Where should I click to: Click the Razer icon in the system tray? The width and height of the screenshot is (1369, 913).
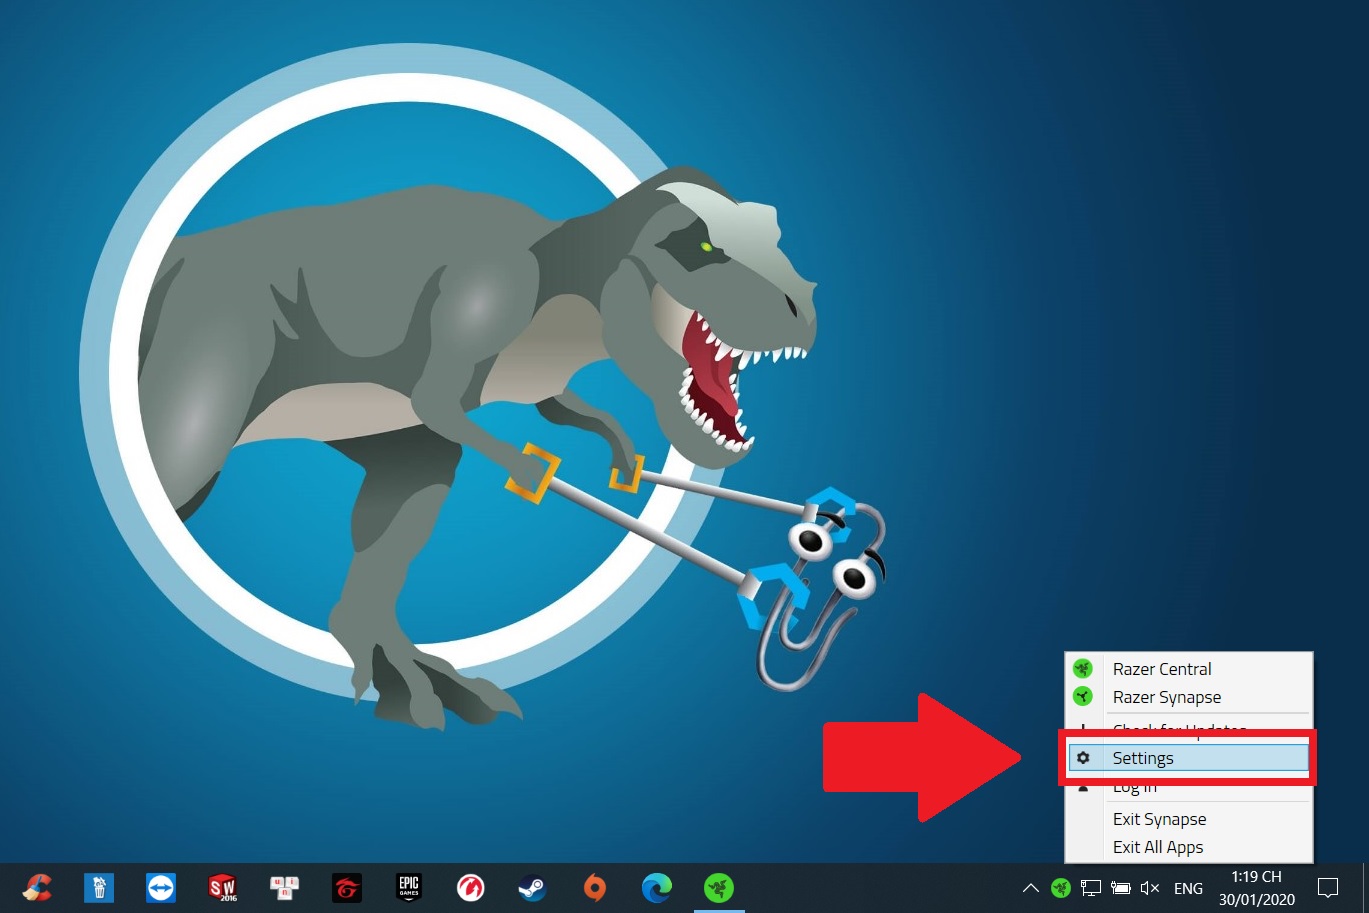tap(1061, 888)
